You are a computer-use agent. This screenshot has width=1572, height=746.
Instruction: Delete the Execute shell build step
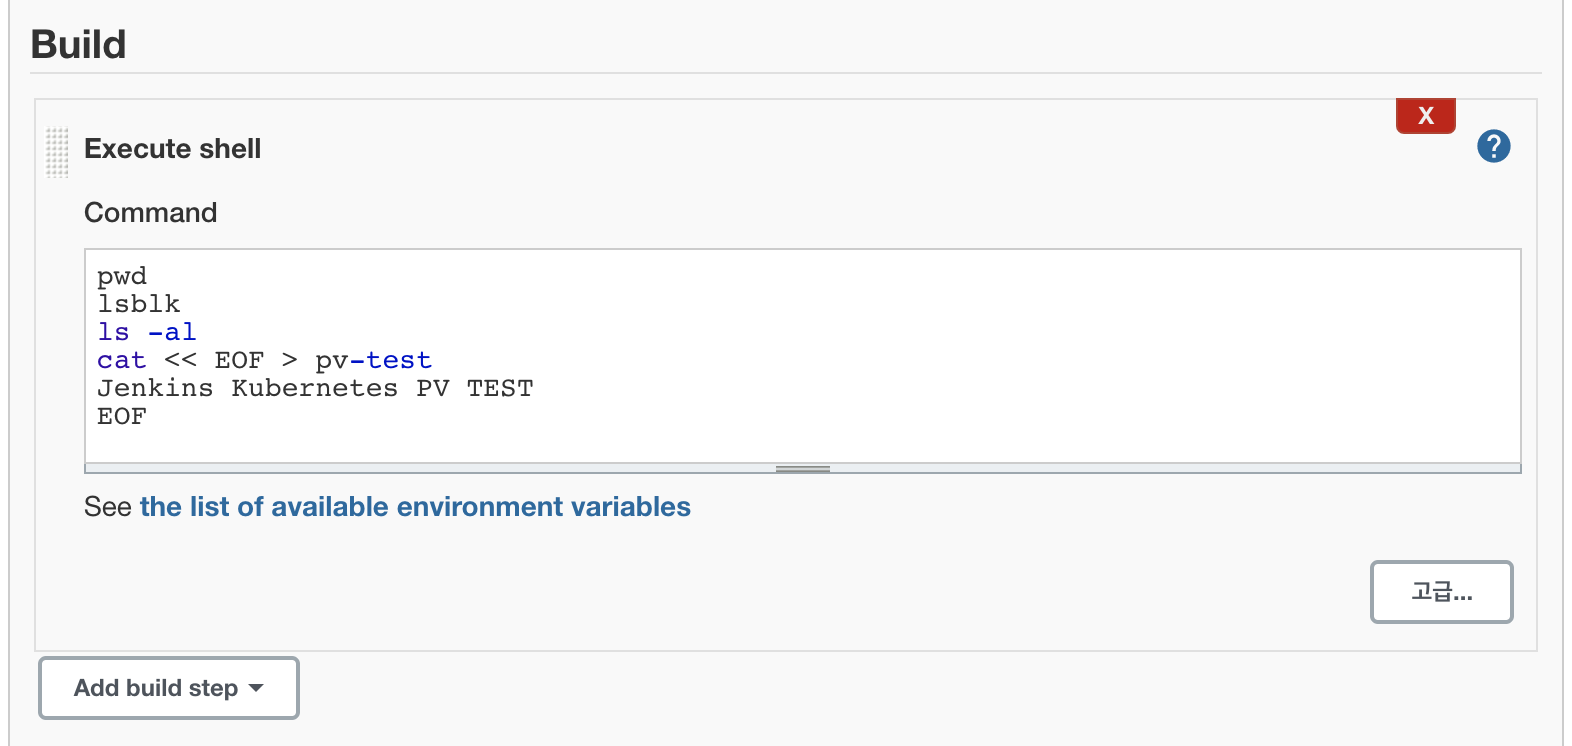(x=1425, y=116)
